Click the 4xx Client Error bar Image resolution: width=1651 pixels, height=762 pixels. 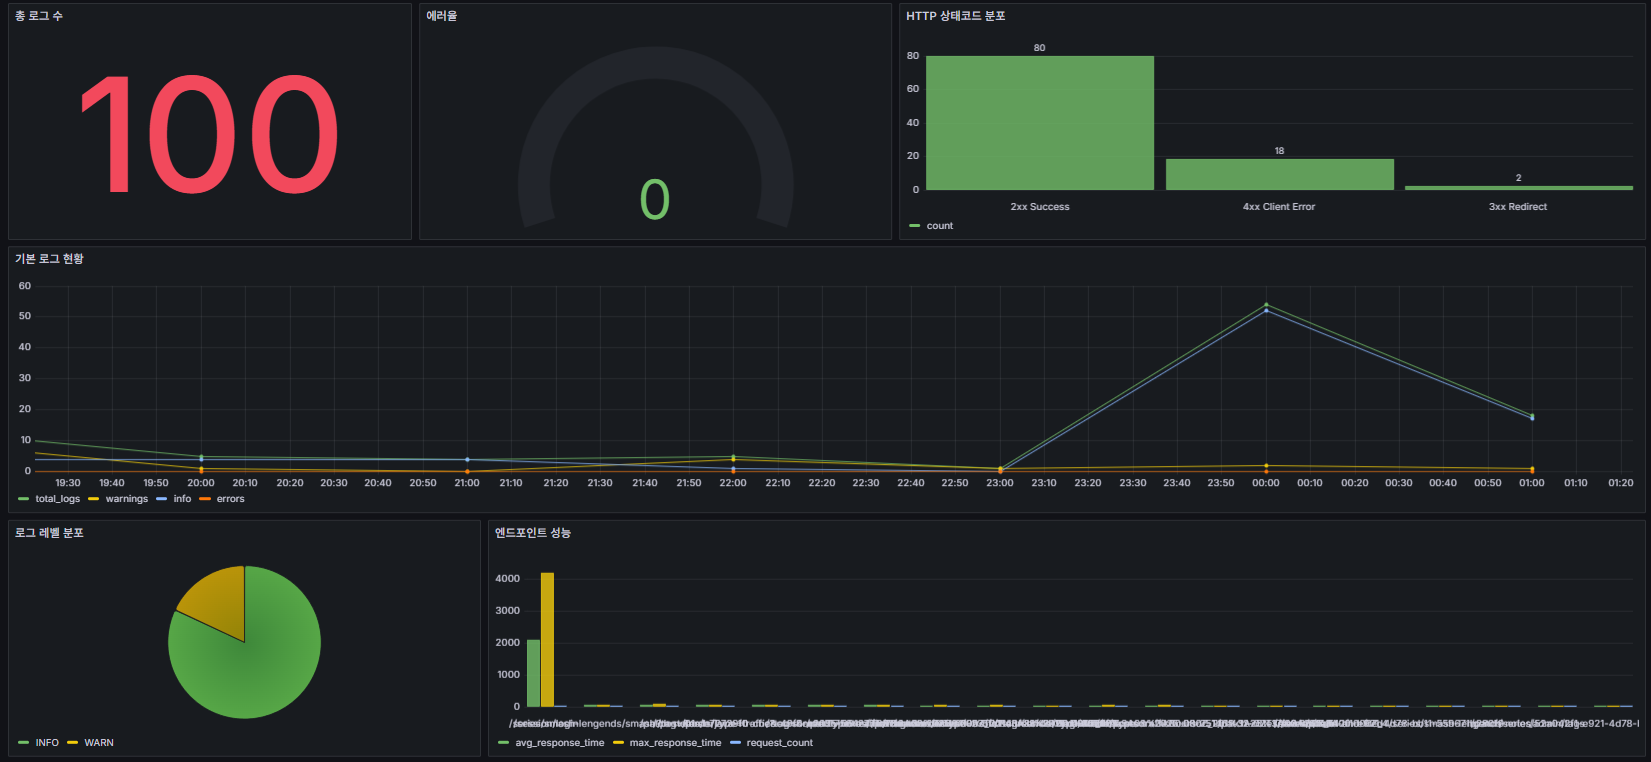coord(1279,175)
